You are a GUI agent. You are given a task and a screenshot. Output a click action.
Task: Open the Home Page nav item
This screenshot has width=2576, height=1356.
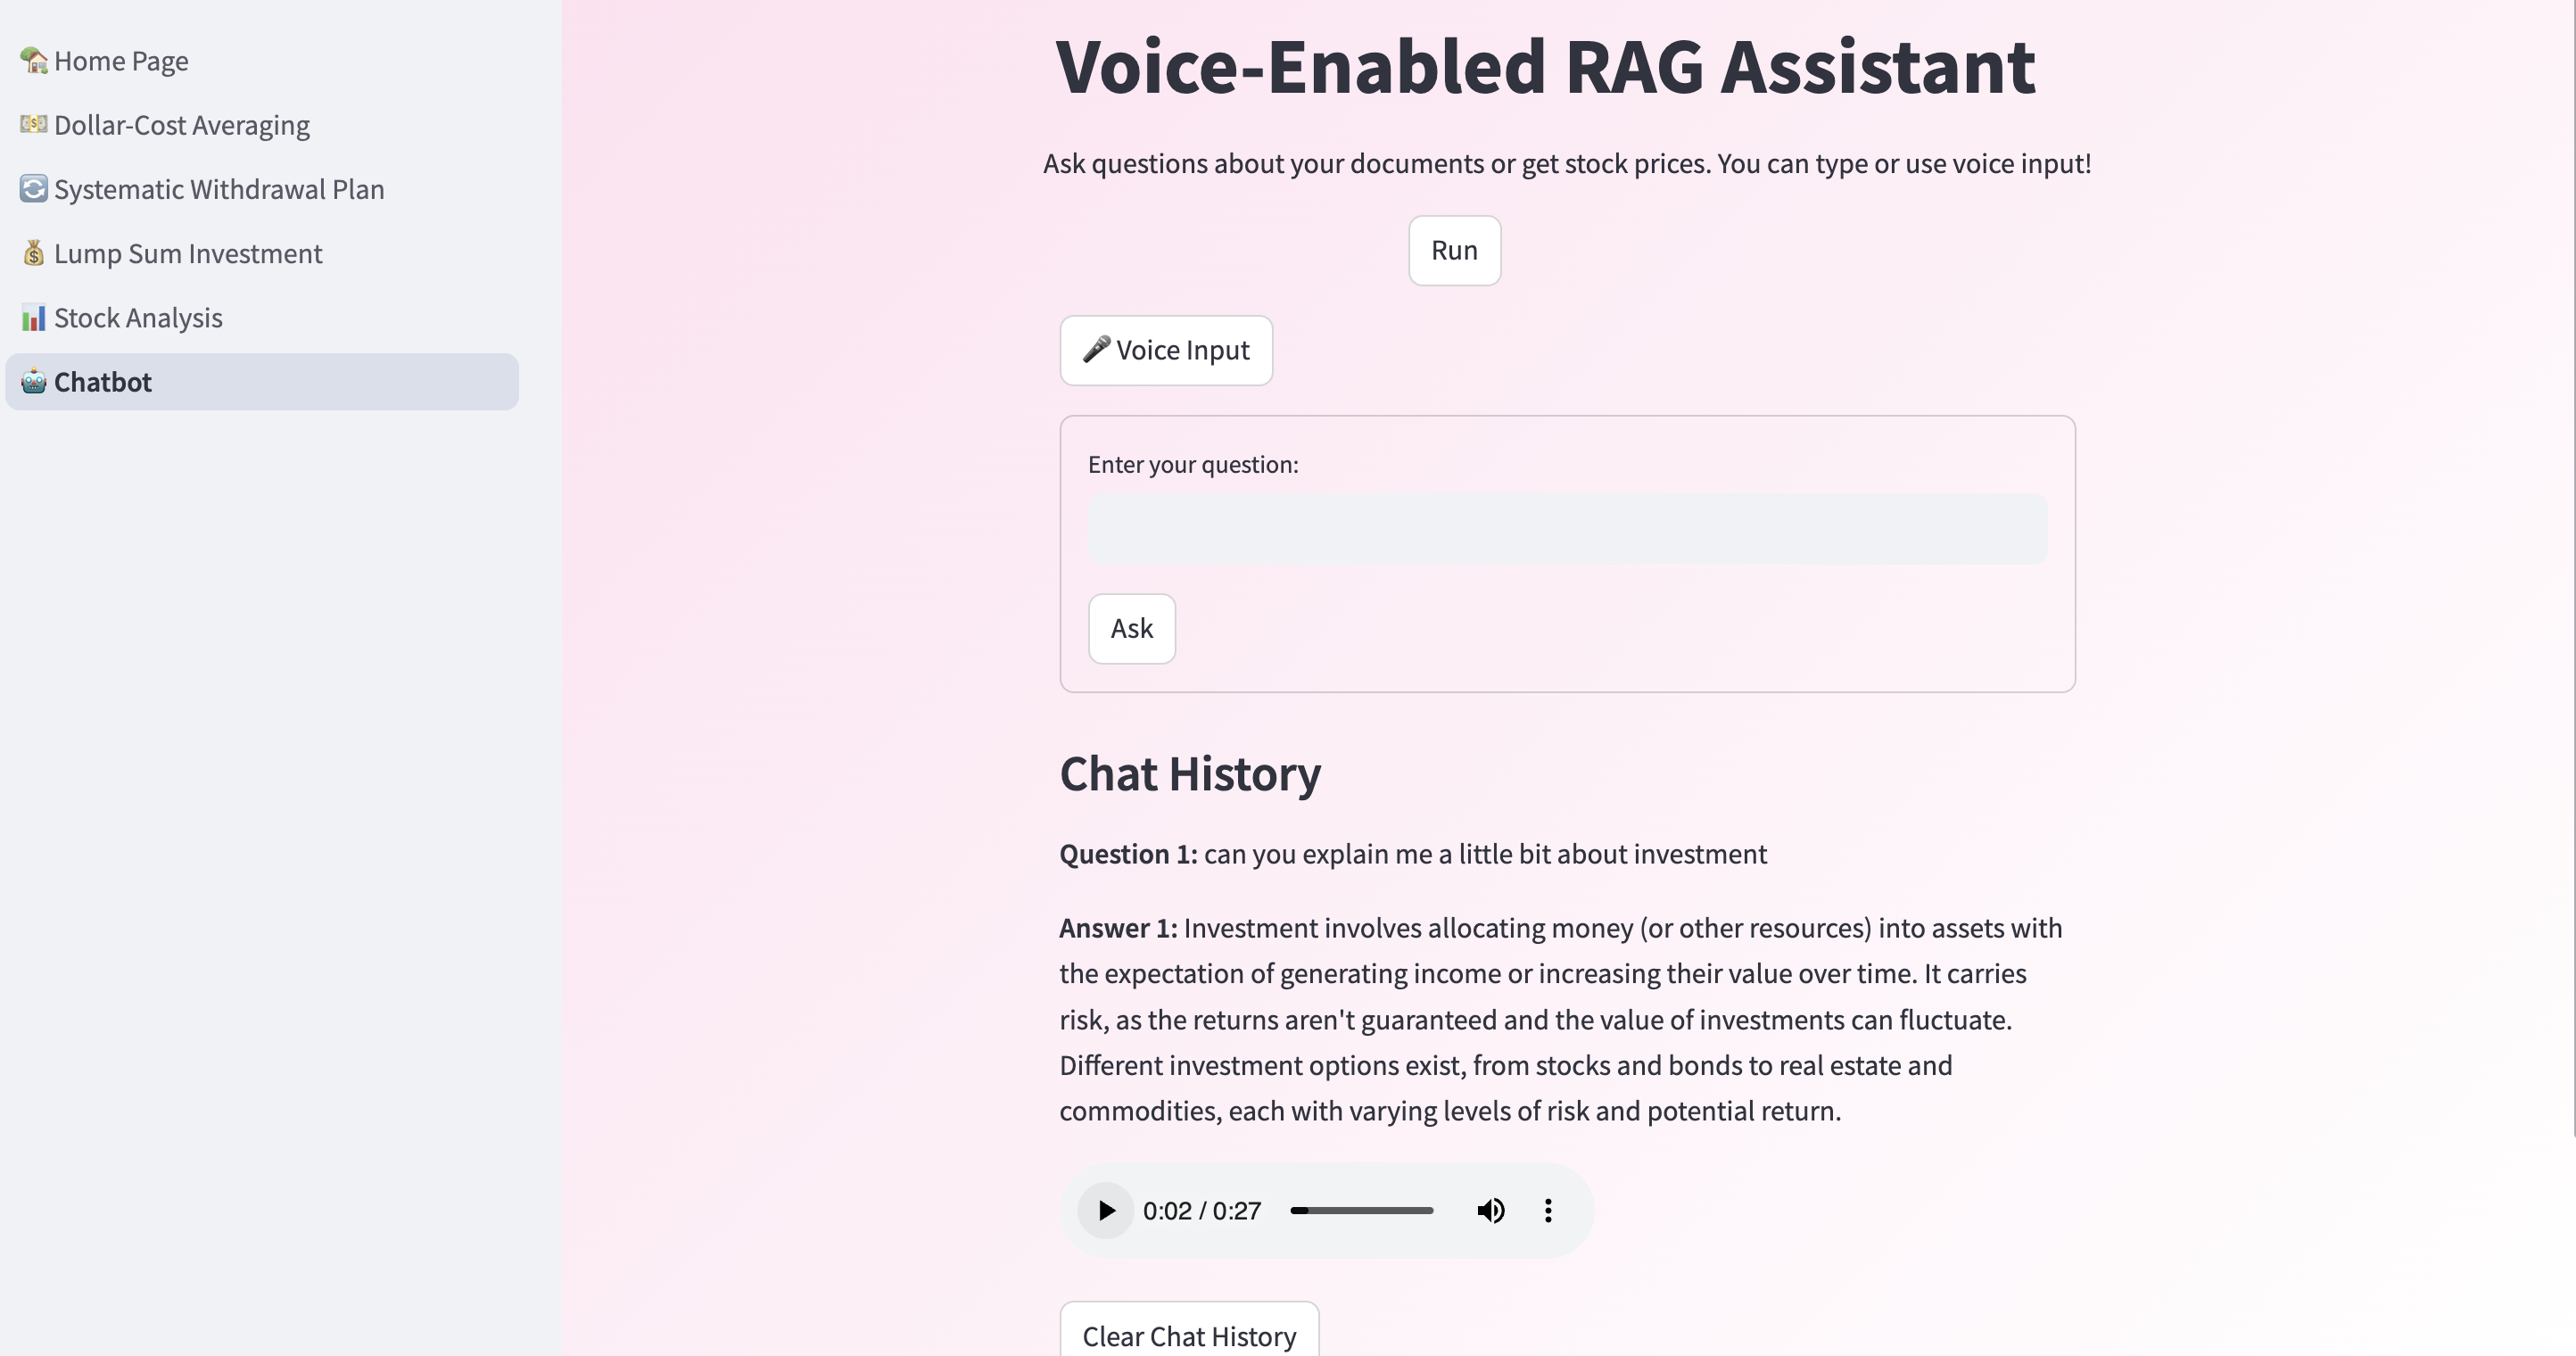click(x=121, y=61)
